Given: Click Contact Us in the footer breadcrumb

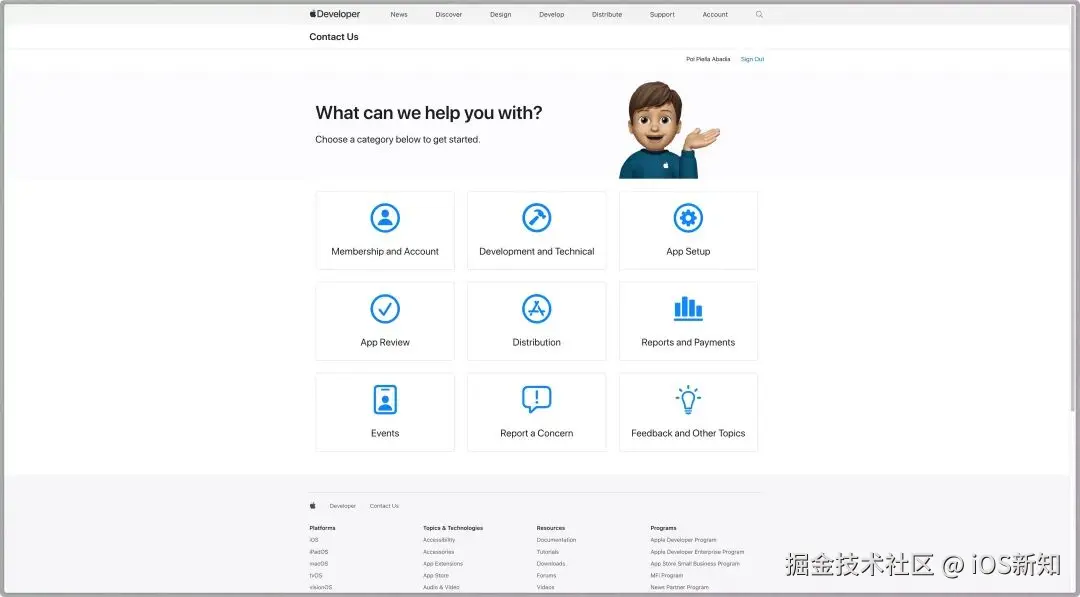Looking at the screenshot, I should [x=384, y=506].
